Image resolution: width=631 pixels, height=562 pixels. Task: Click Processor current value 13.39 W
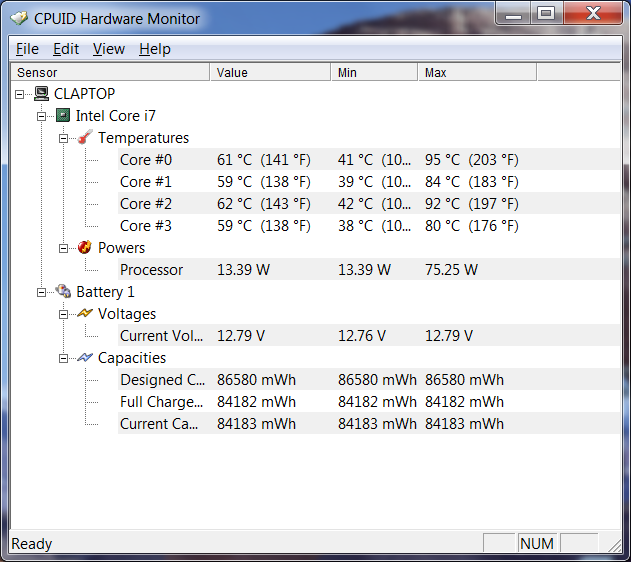click(x=243, y=270)
